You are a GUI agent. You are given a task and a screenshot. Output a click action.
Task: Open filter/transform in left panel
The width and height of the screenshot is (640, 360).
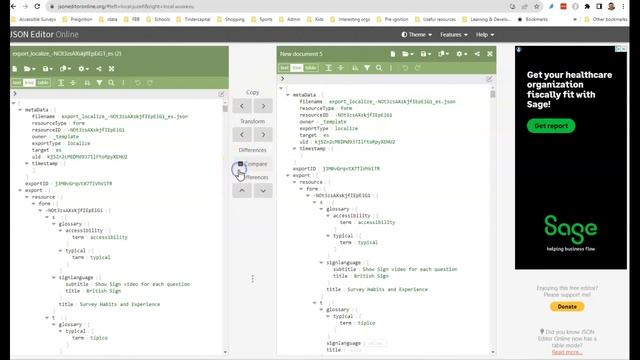pos(99,83)
